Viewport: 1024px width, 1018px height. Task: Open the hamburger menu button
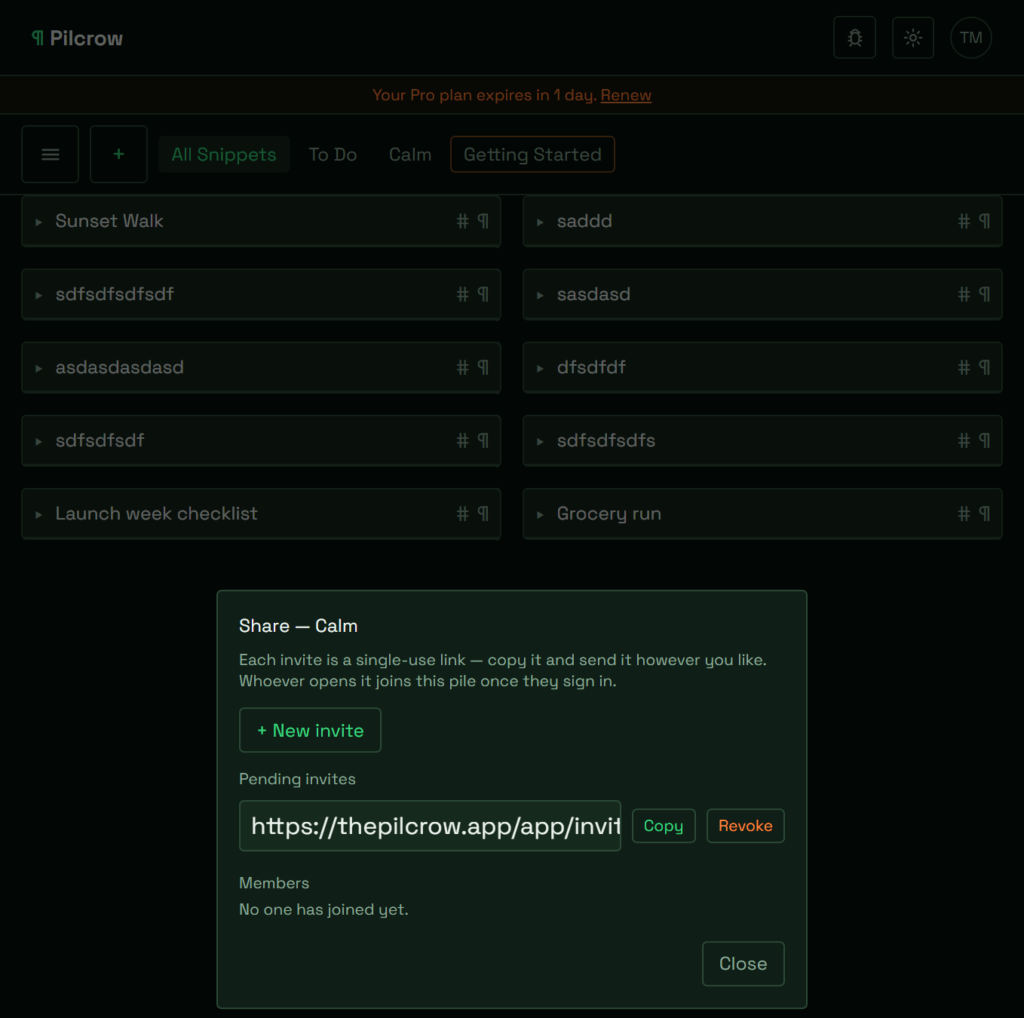(50, 154)
